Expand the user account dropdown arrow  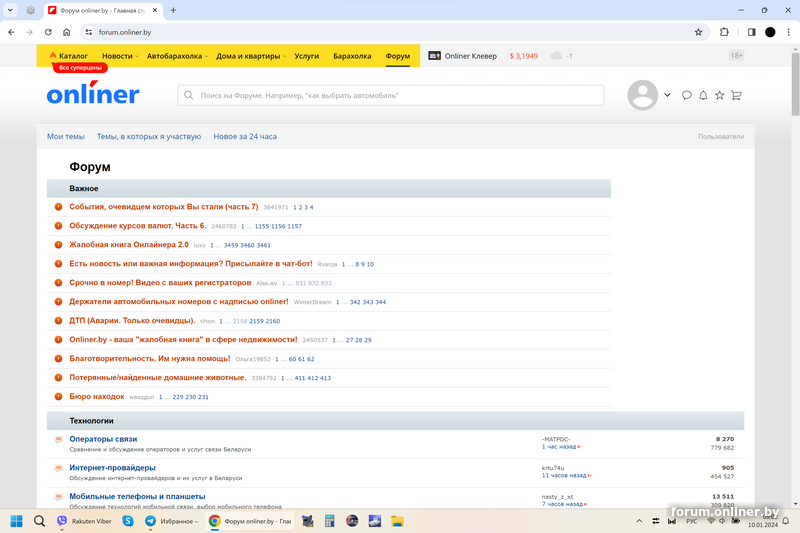[x=667, y=96]
